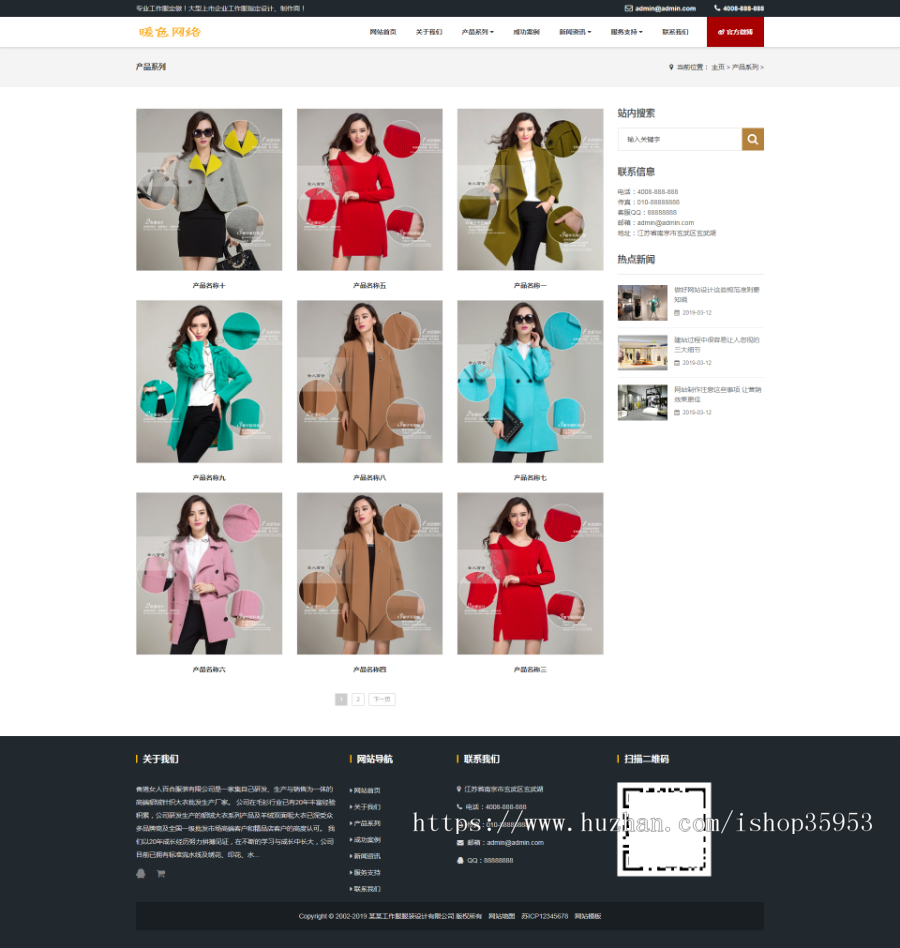Screen dimensions: 900x948
Task: Click the calendar icon under the second hot news item
Action: click(677, 363)
